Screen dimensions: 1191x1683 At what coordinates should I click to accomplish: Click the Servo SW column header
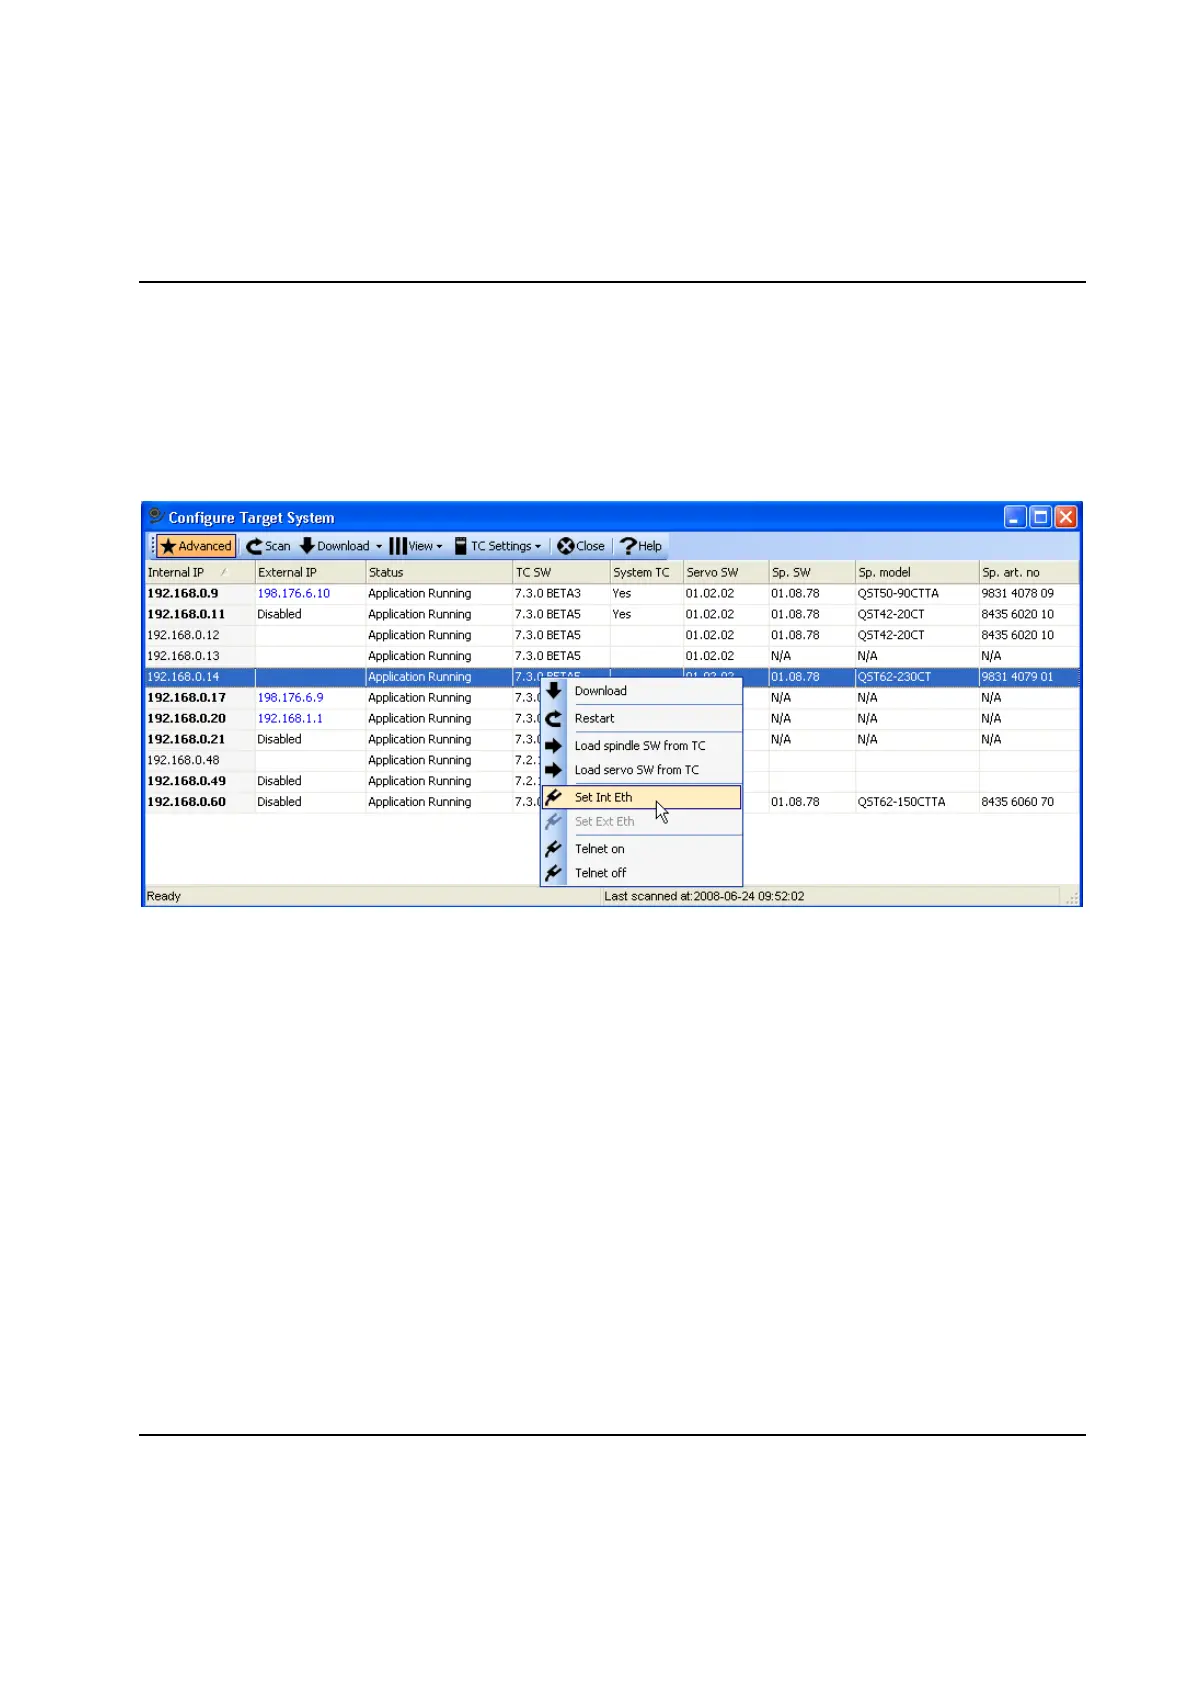click(x=725, y=573)
